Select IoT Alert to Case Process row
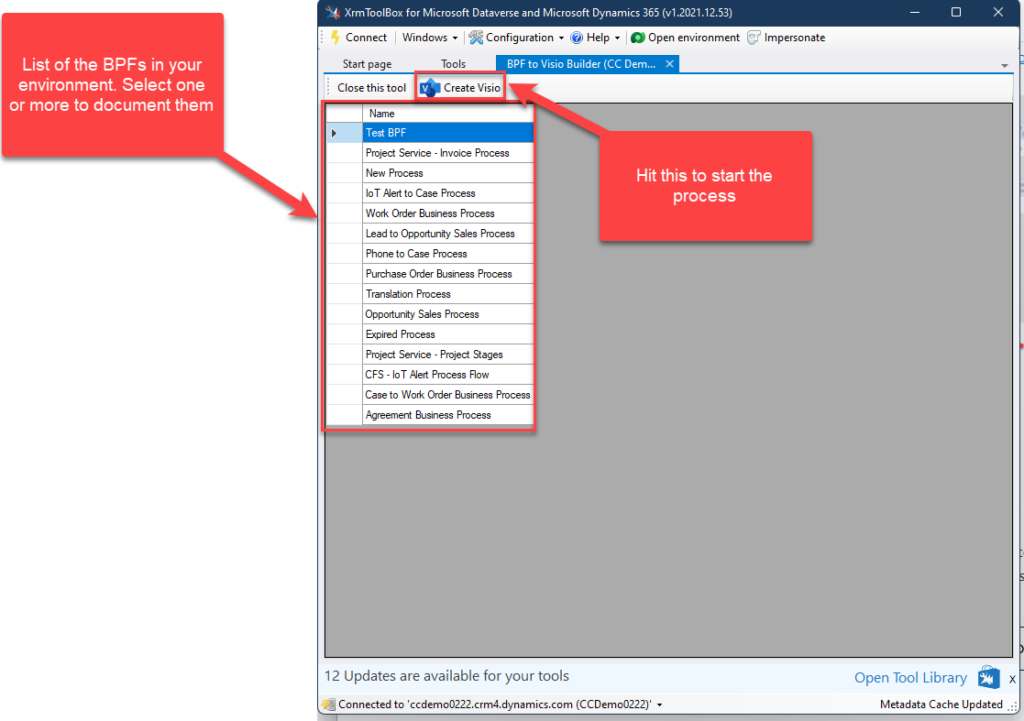This screenshot has height=721, width=1024. point(448,193)
